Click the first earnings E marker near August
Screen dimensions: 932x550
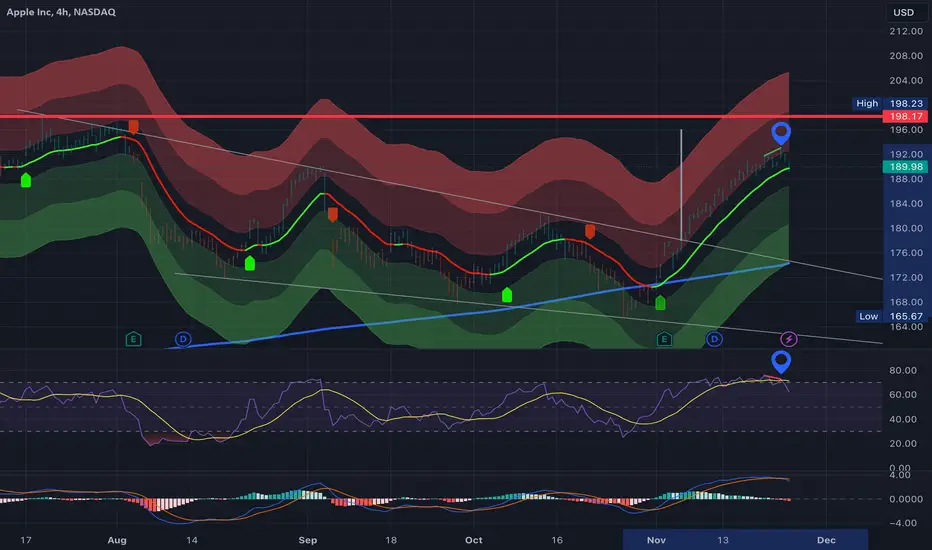point(133,340)
